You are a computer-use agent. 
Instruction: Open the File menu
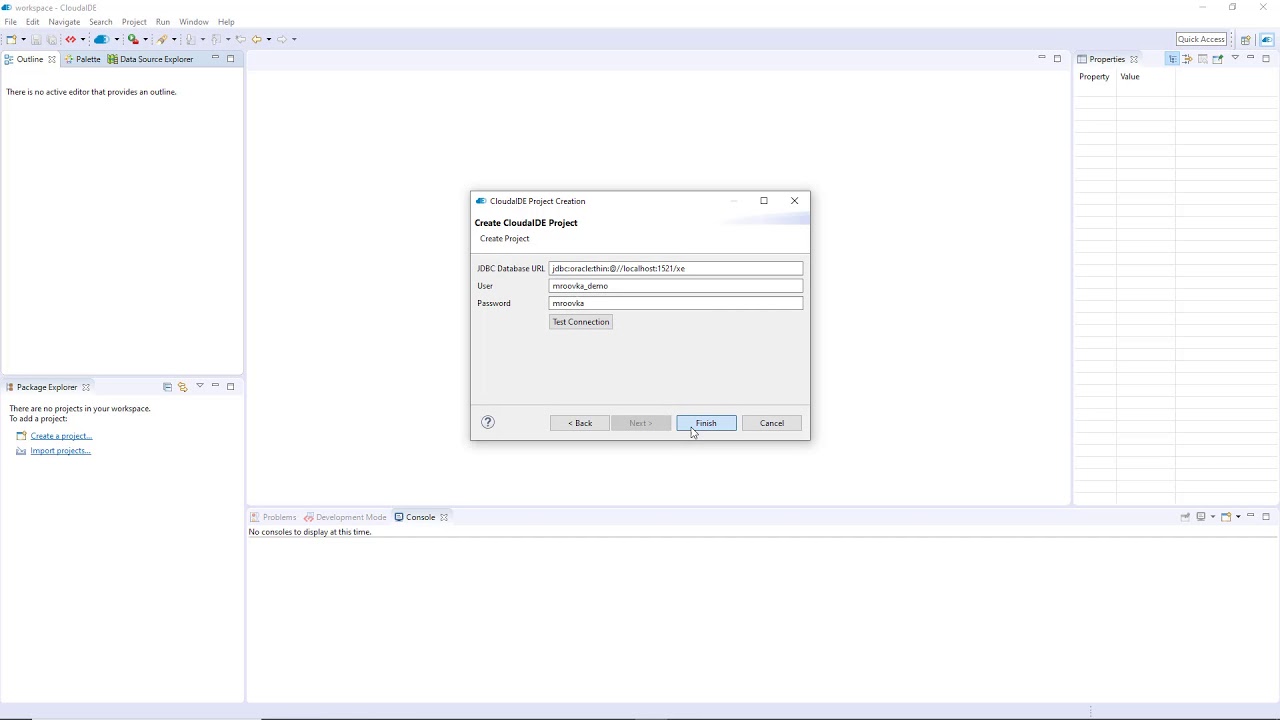click(x=10, y=22)
